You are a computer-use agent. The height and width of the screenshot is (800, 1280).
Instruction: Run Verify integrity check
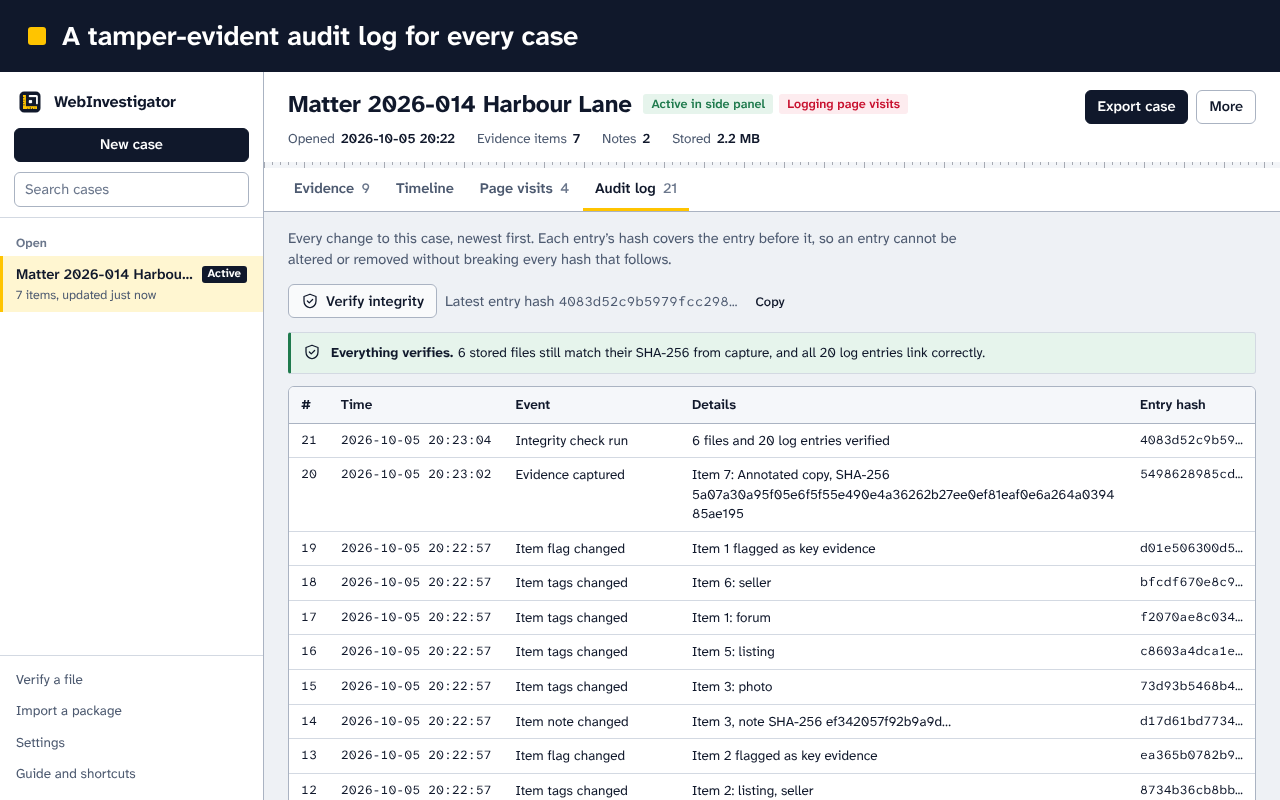coord(362,301)
